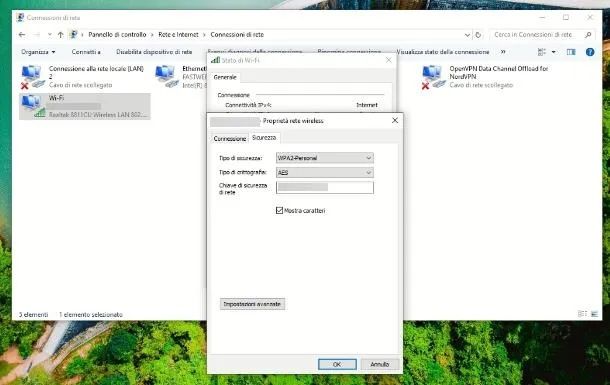Select Connessione alla rete locale (LAN) 2 icon
Viewport: 610px width, 385px height.
pyautogui.click(x=32, y=77)
